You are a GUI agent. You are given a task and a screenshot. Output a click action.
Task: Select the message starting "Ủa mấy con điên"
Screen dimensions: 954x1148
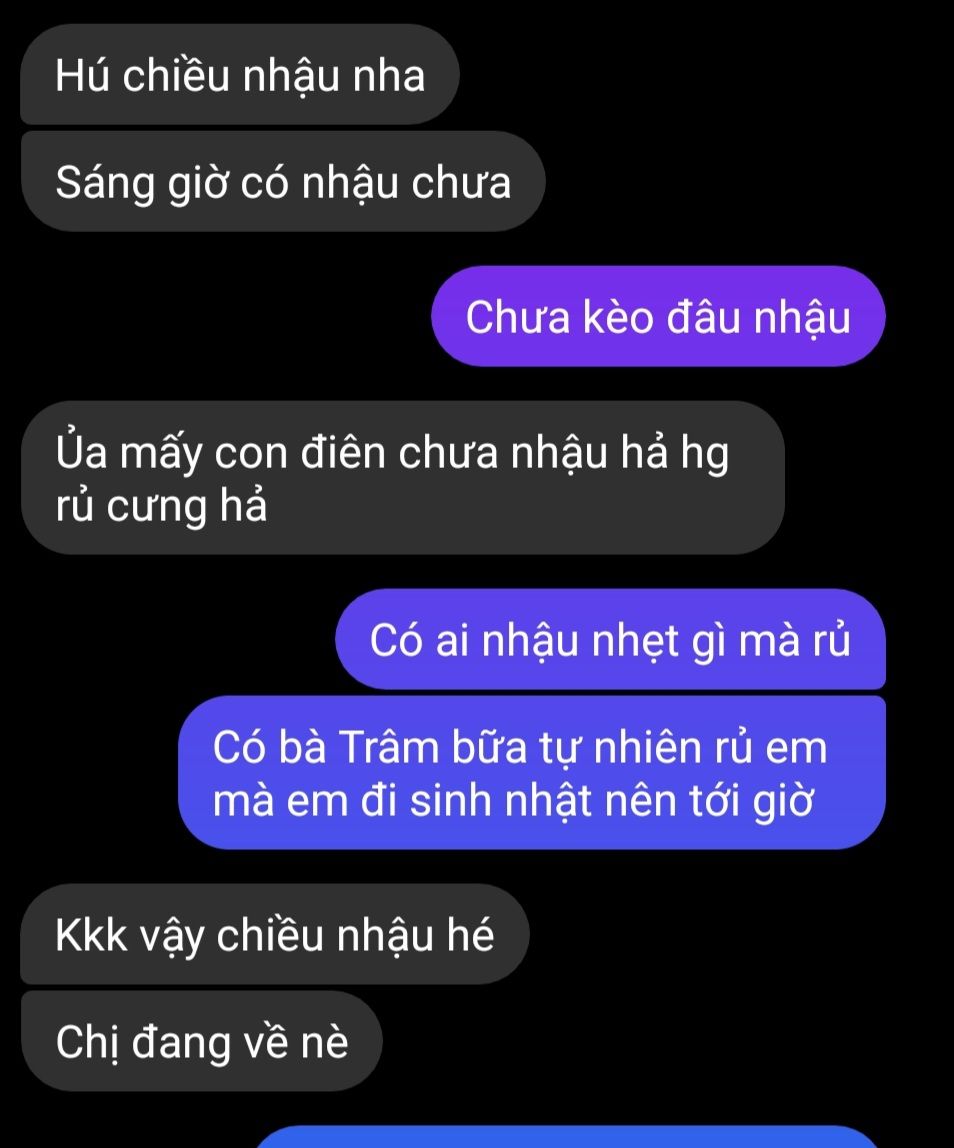pos(403,477)
